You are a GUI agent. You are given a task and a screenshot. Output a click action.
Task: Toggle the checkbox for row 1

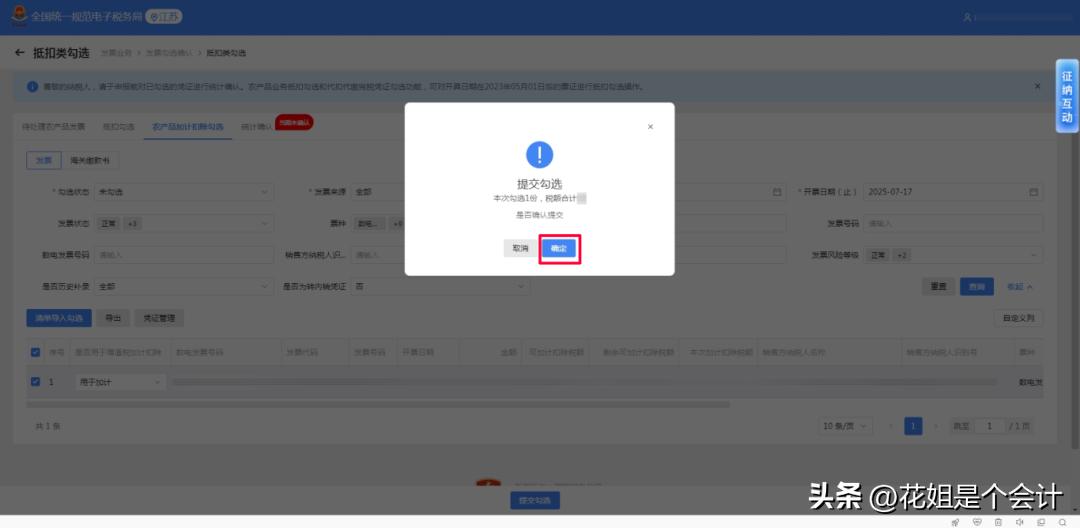click(x=36, y=381)
